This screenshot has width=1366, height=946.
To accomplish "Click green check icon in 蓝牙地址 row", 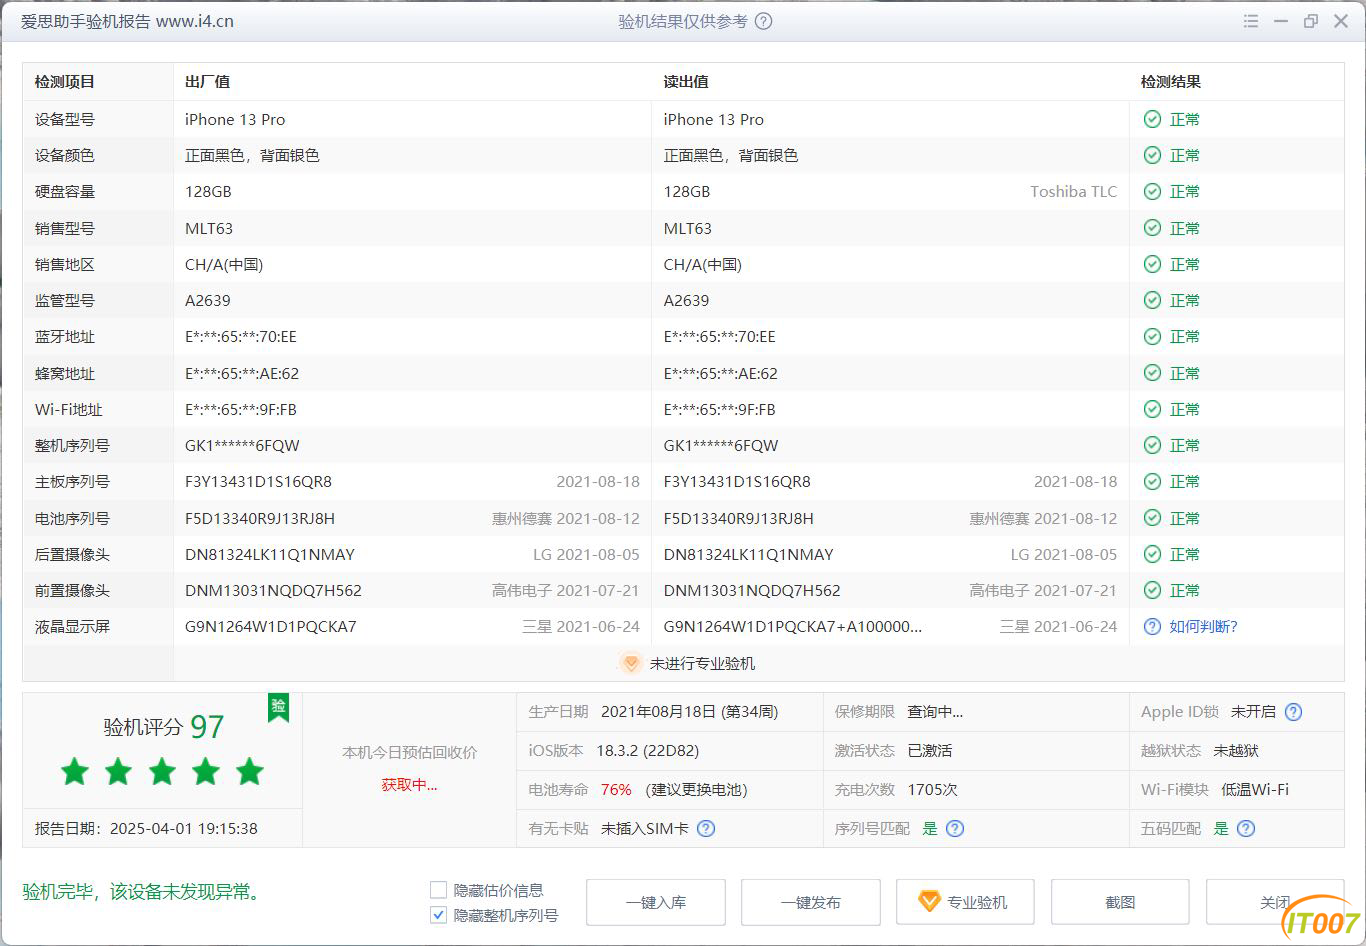I will coord(1152,336).
